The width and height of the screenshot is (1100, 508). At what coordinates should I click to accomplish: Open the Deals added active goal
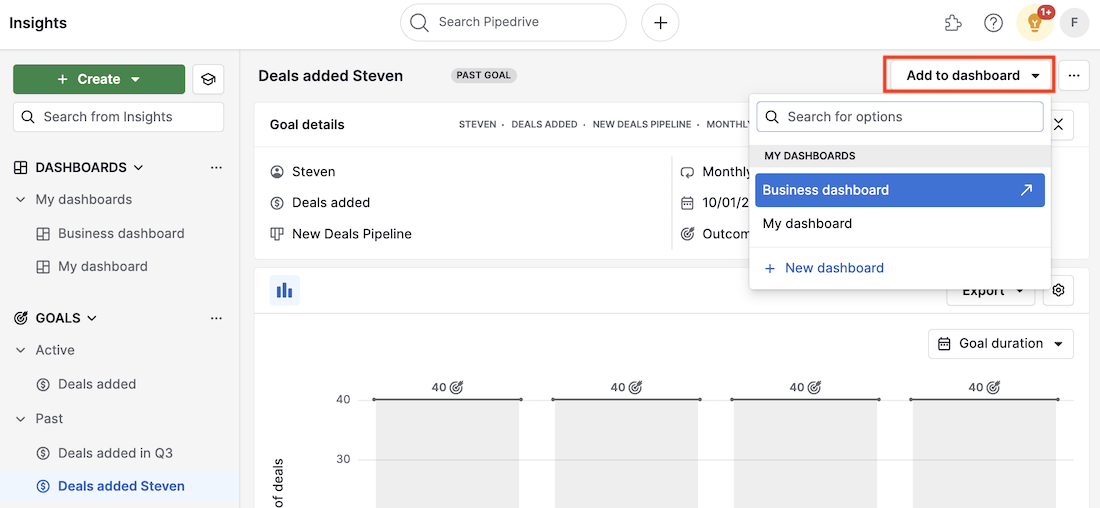[x=97, y=385]
